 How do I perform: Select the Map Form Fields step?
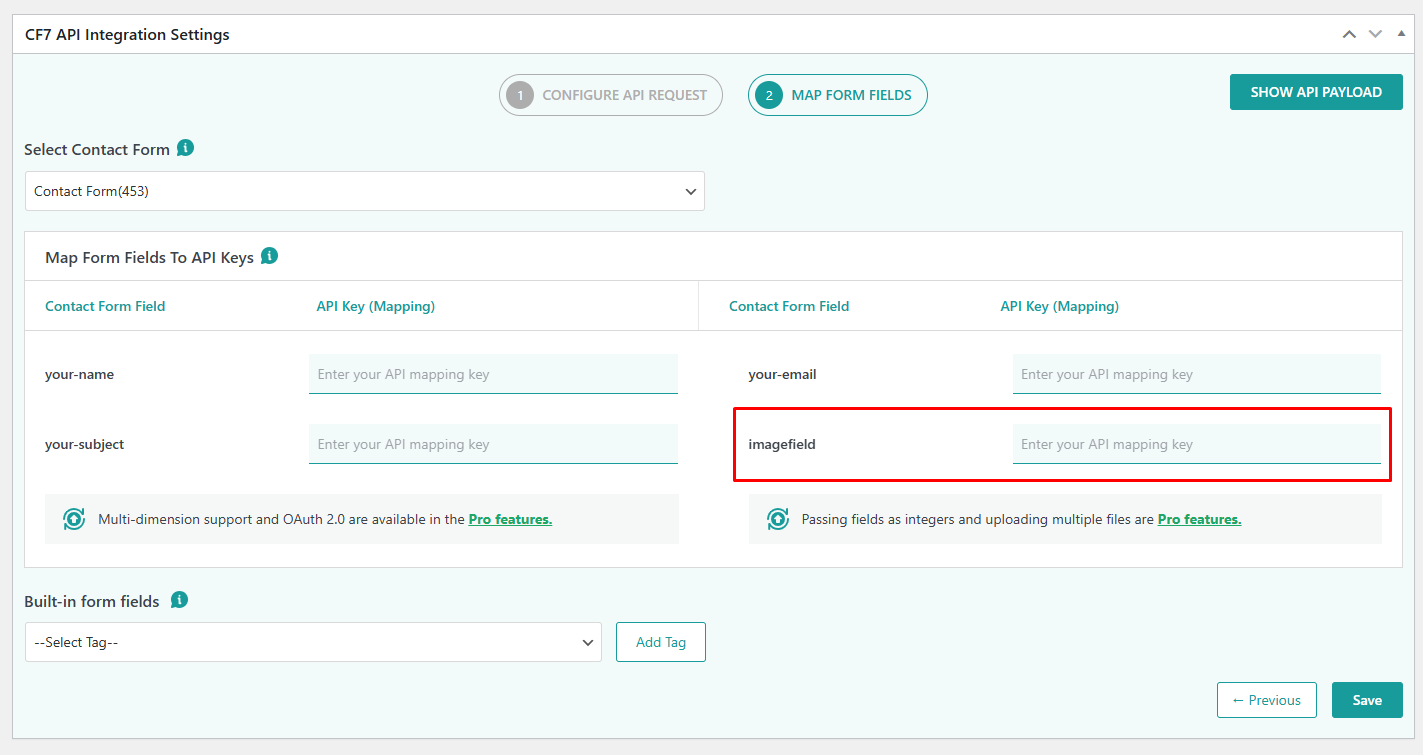pos(837,95)
